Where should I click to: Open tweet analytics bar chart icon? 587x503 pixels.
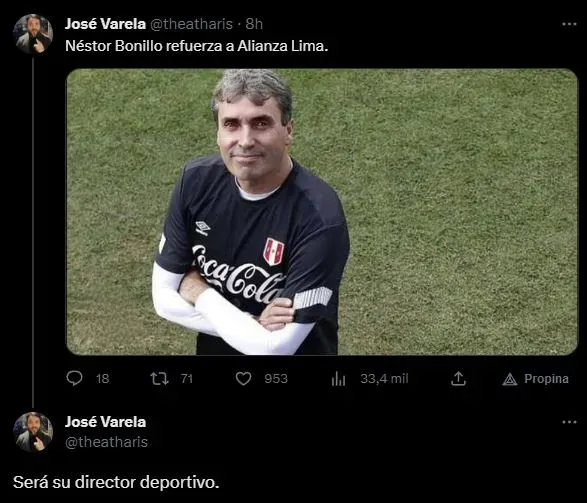click(x=338, y=378)
